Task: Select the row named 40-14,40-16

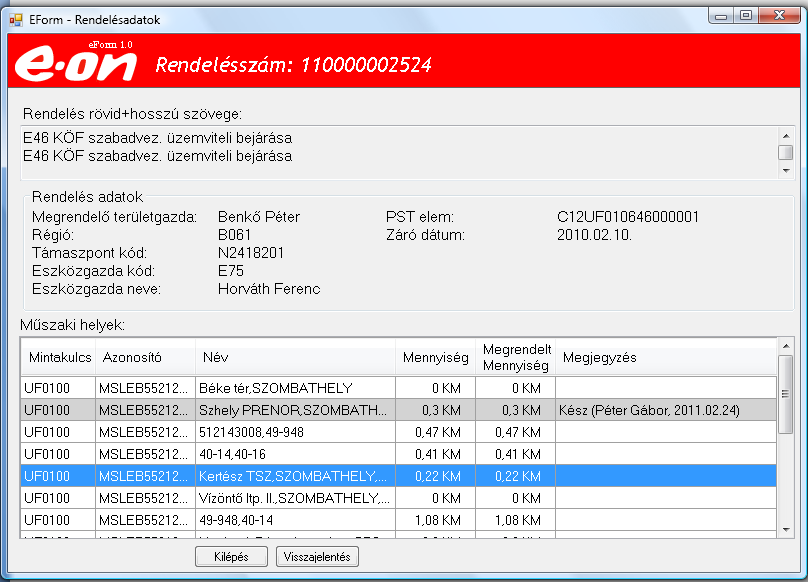Action: 399,454
